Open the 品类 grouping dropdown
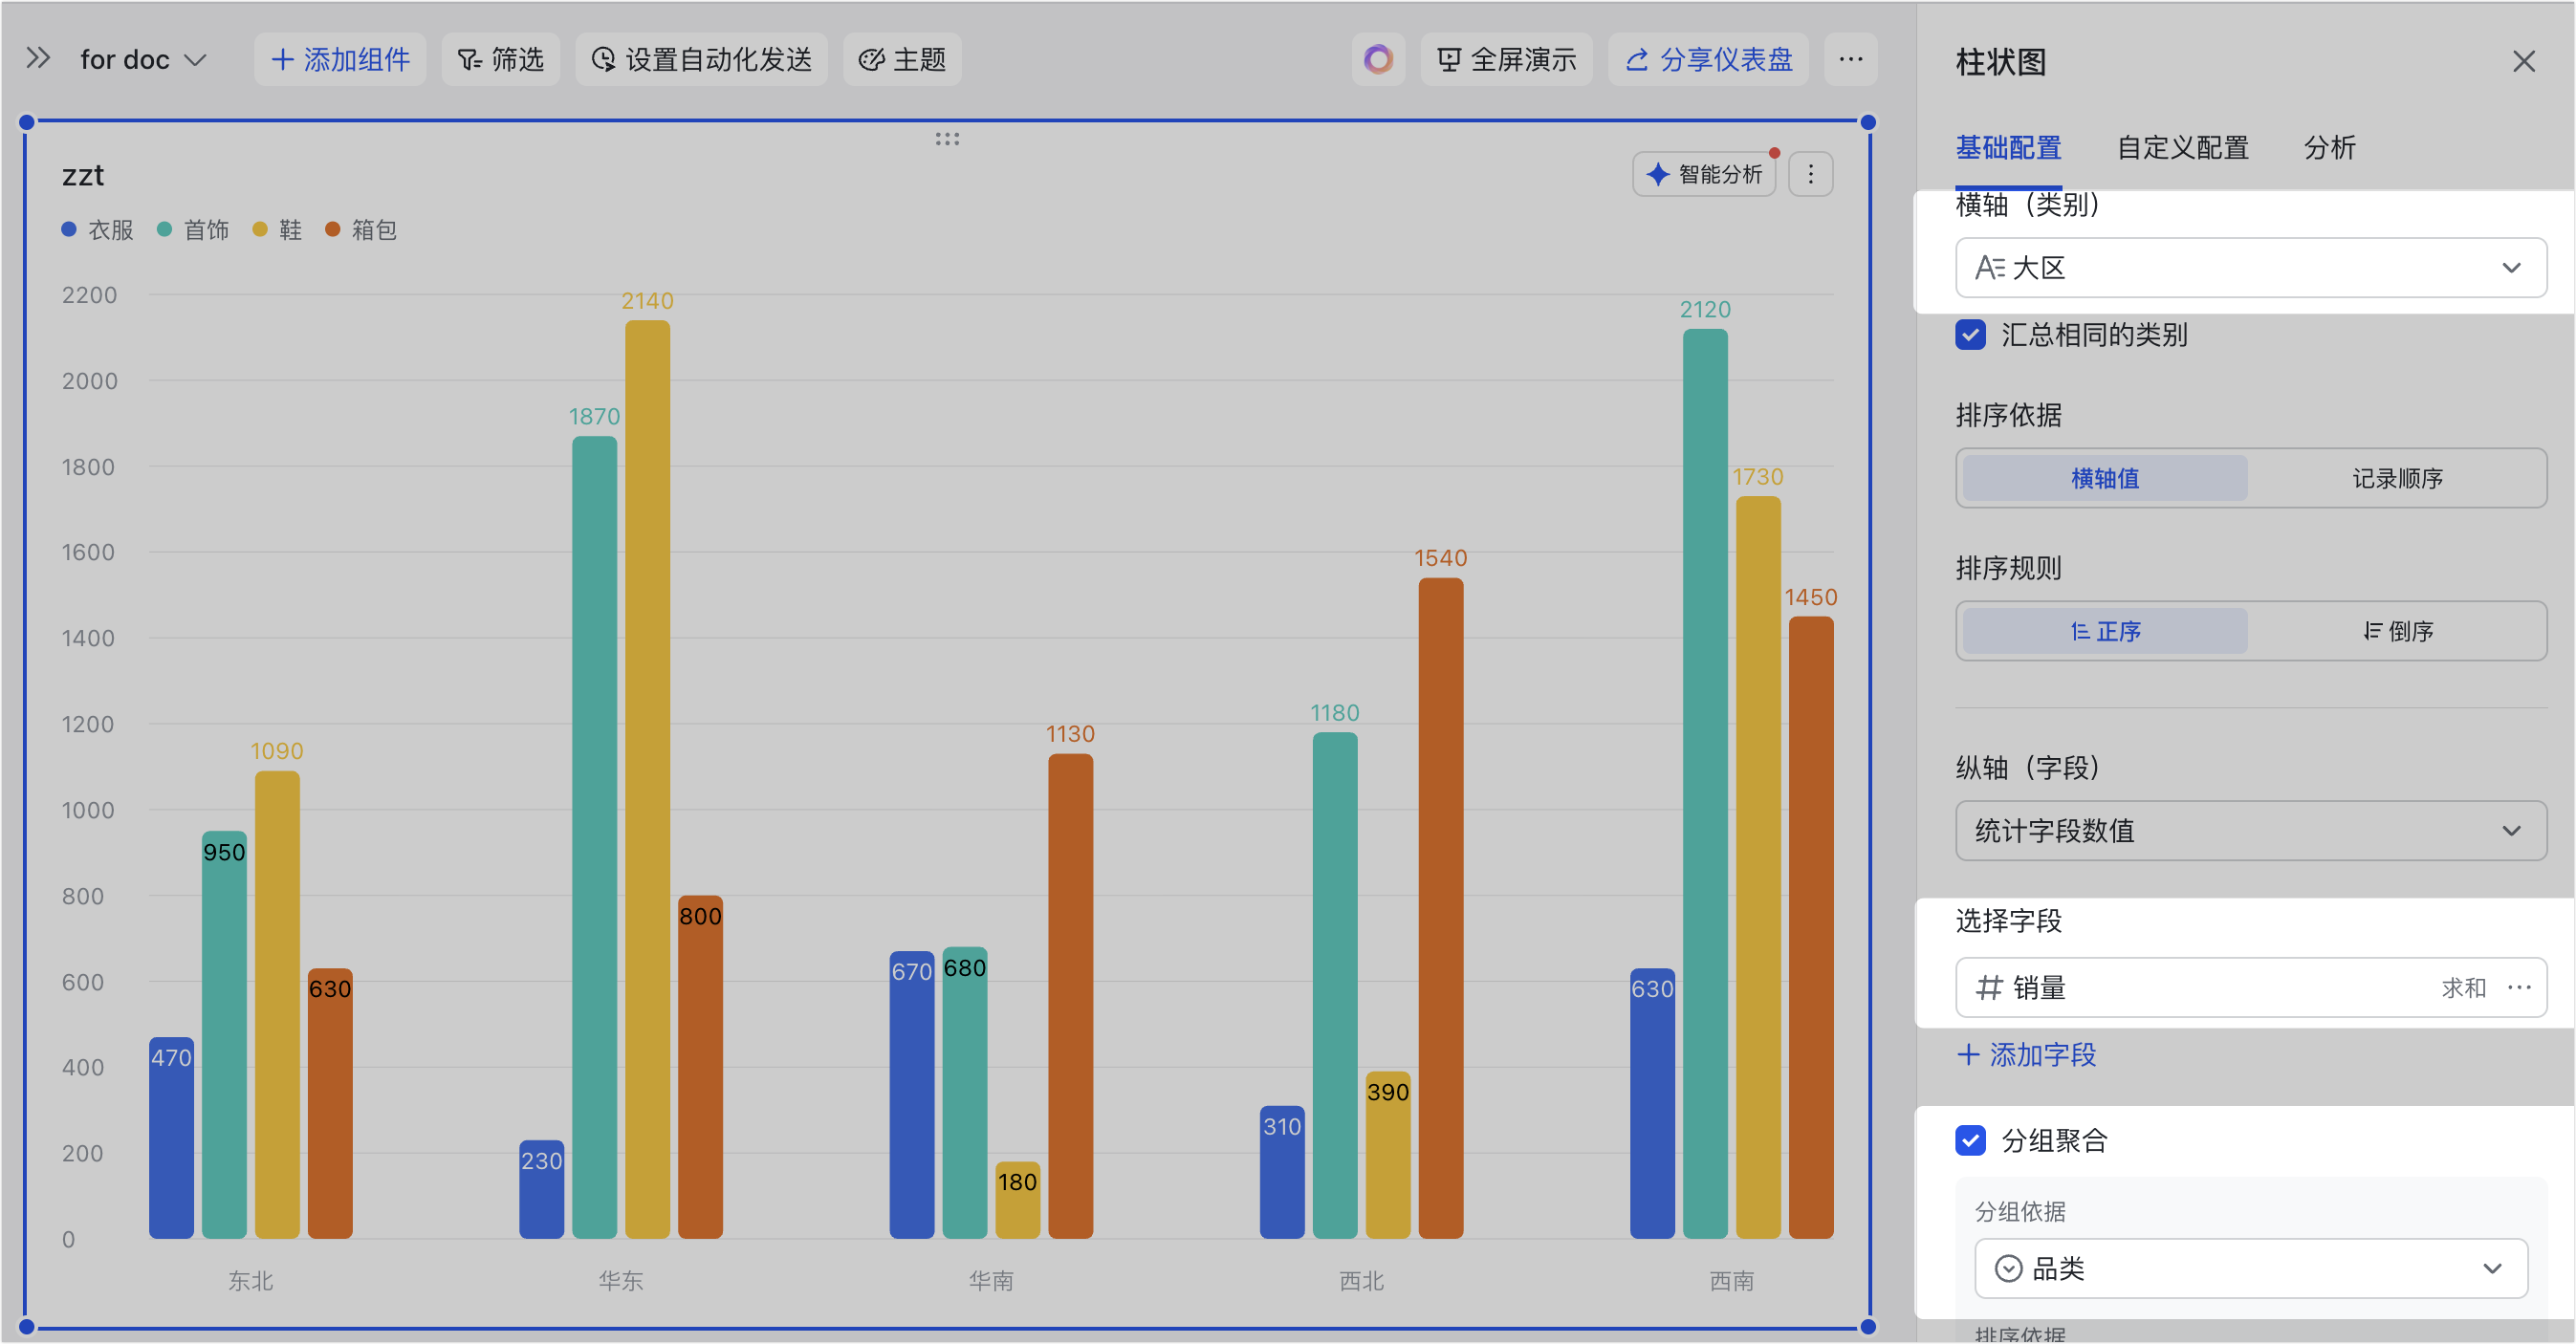This screenshot has width=2576, height=1344. click(x=2250, y=1269)
